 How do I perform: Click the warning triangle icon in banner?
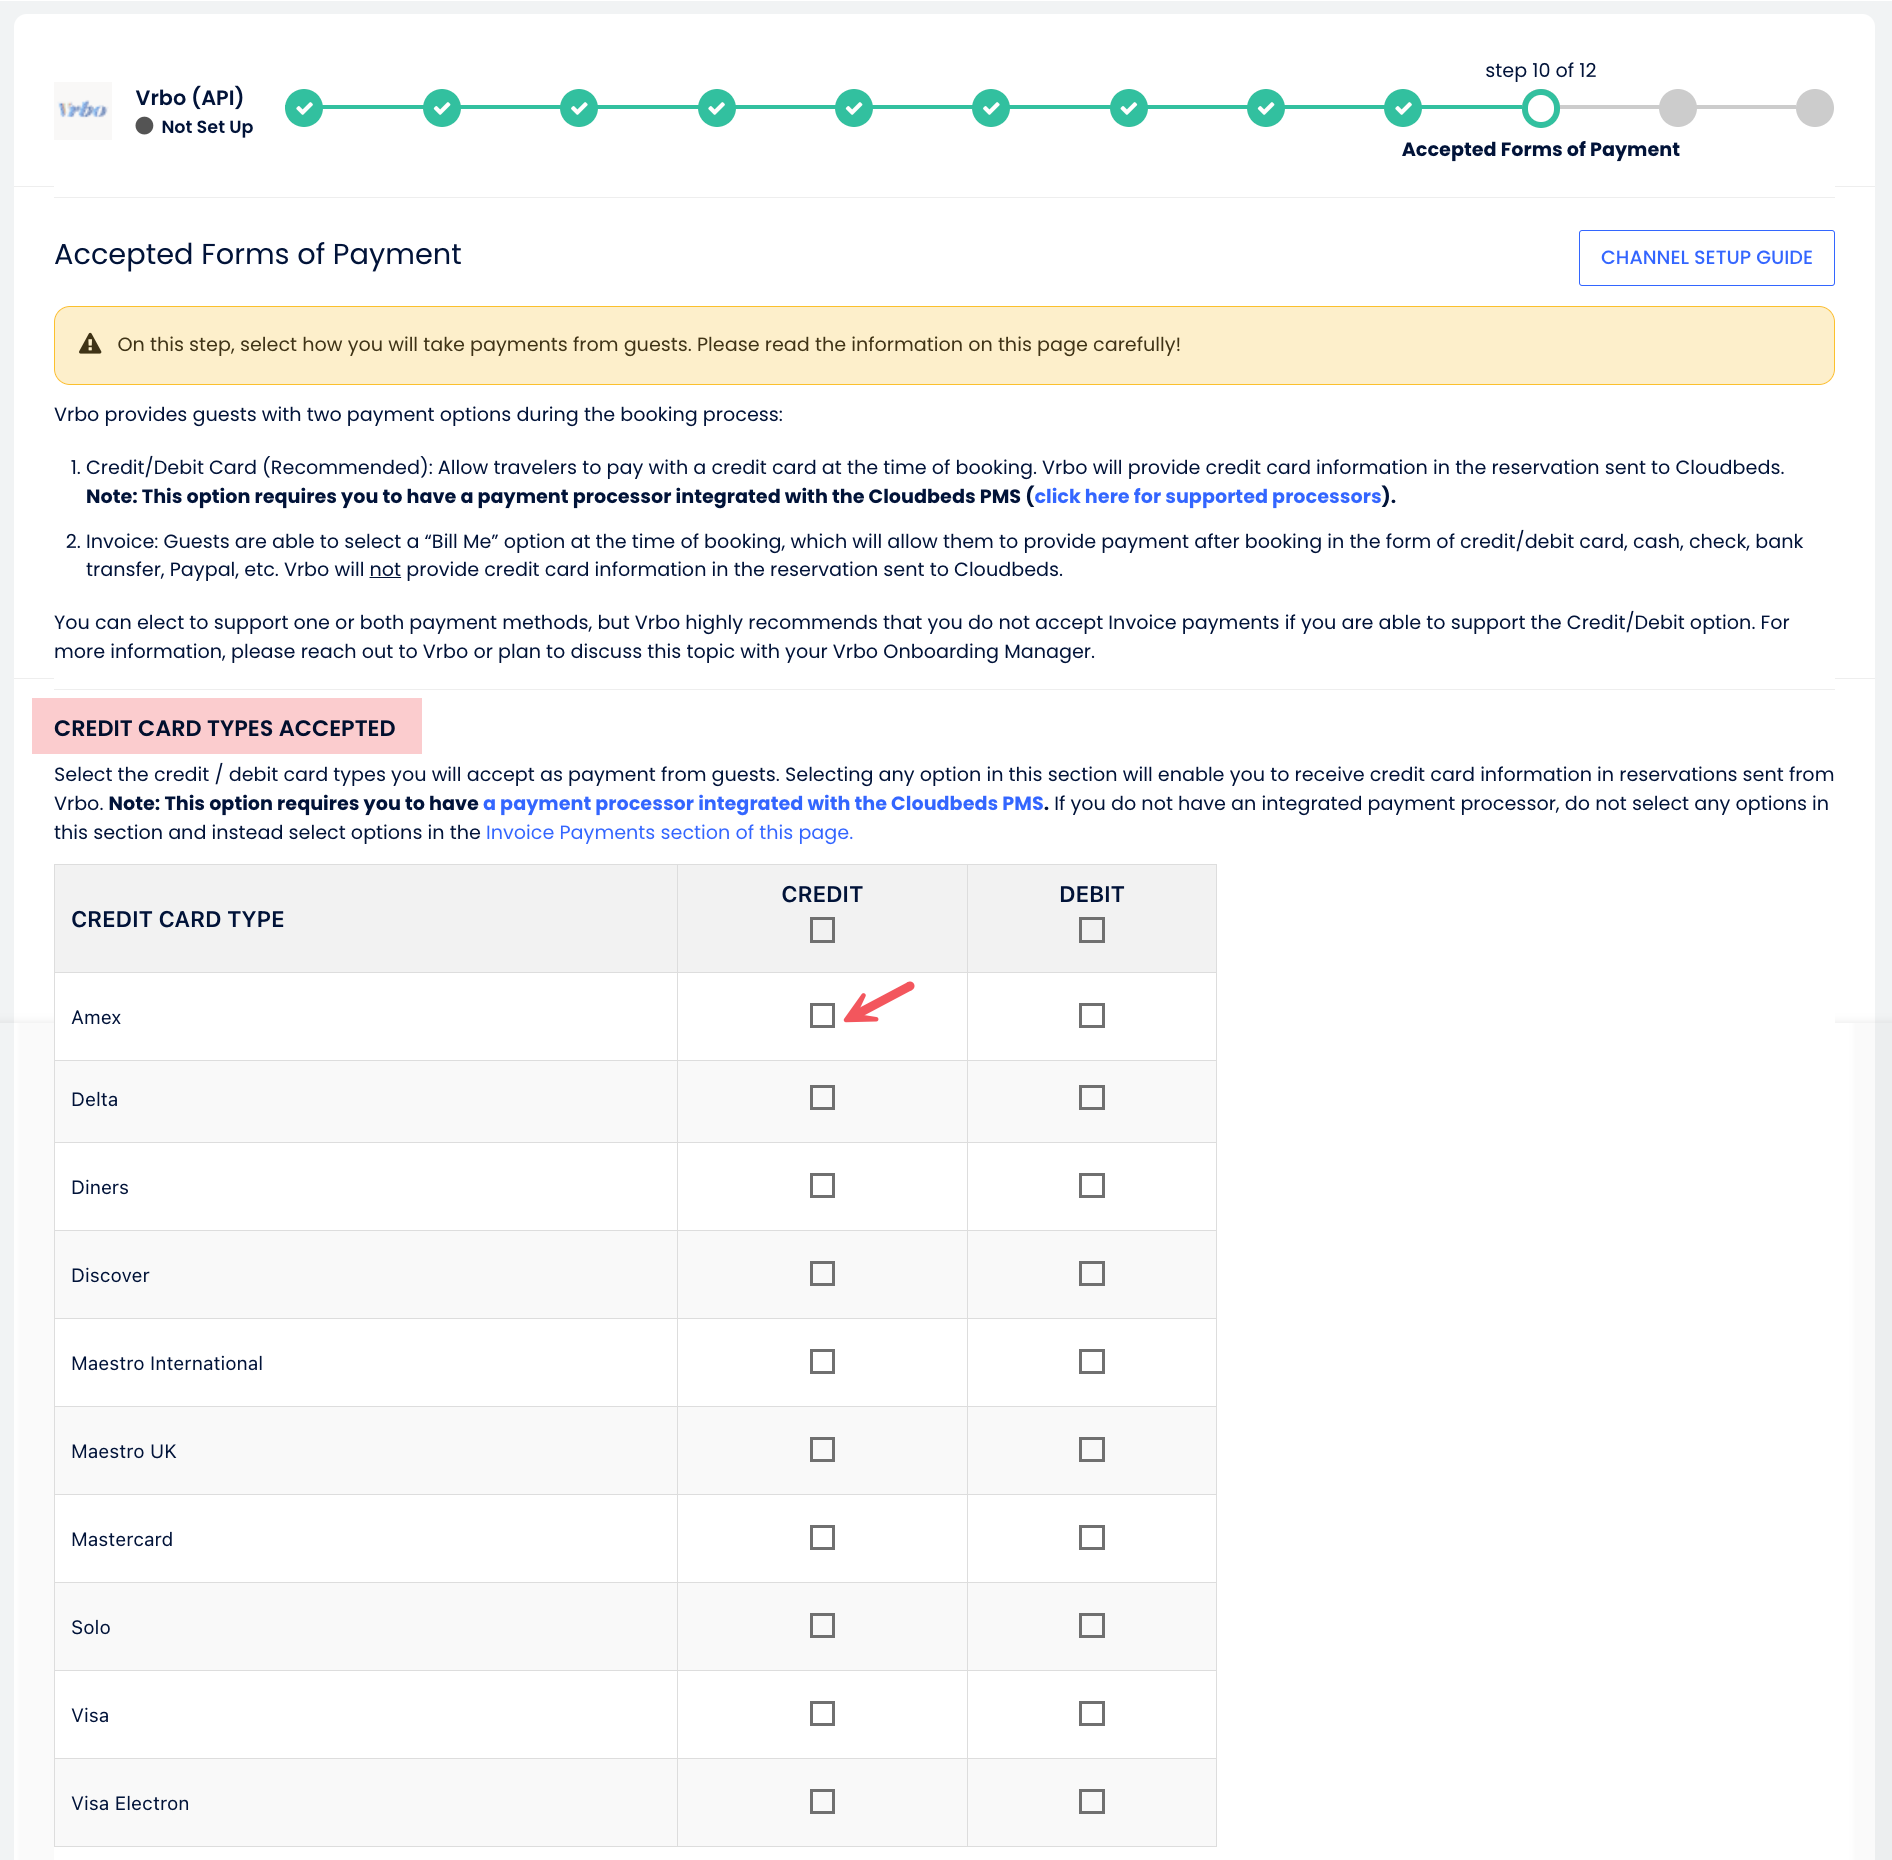coord(90,345)
